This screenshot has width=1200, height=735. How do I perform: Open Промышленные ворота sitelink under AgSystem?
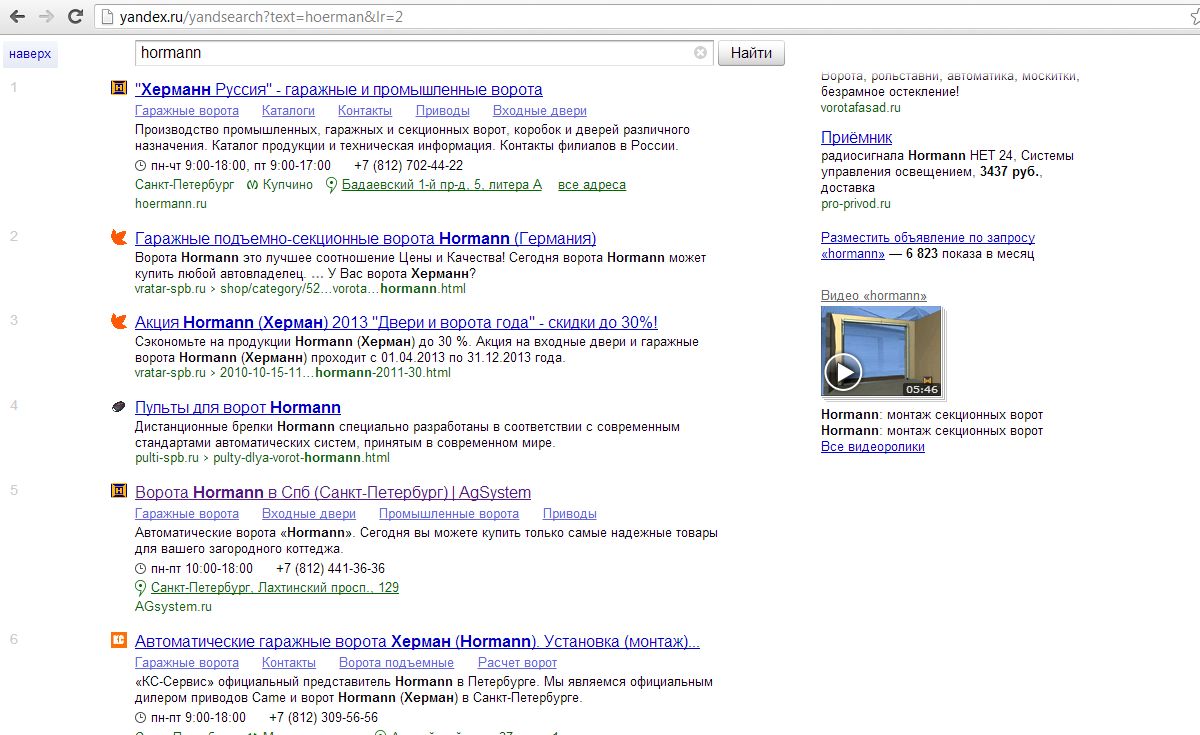(x=449, y=514)
